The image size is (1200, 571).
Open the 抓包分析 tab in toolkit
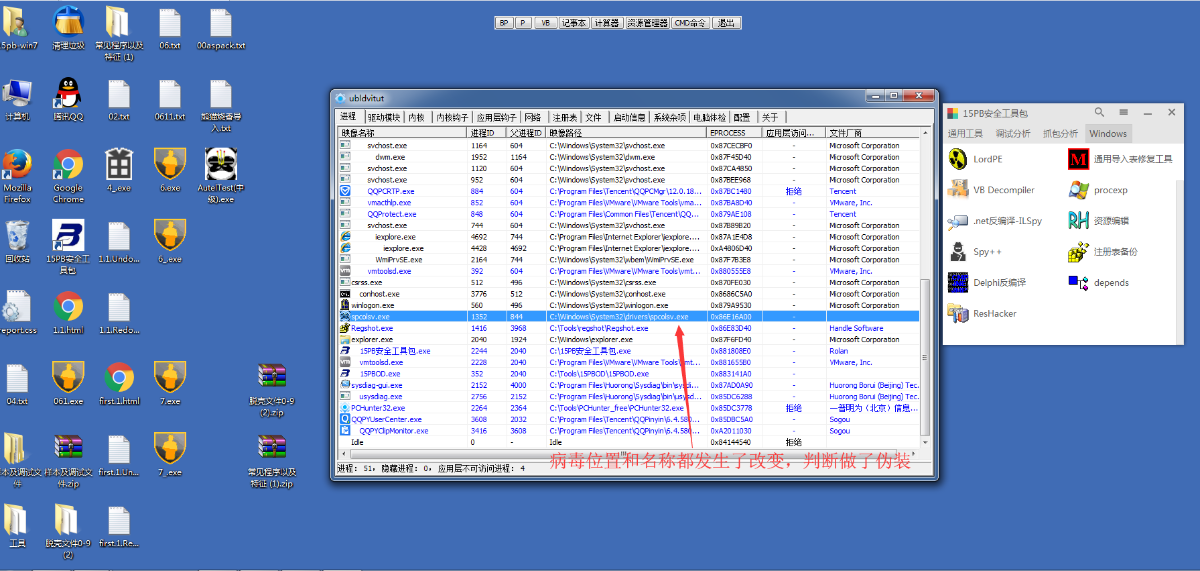[1060, 133]
